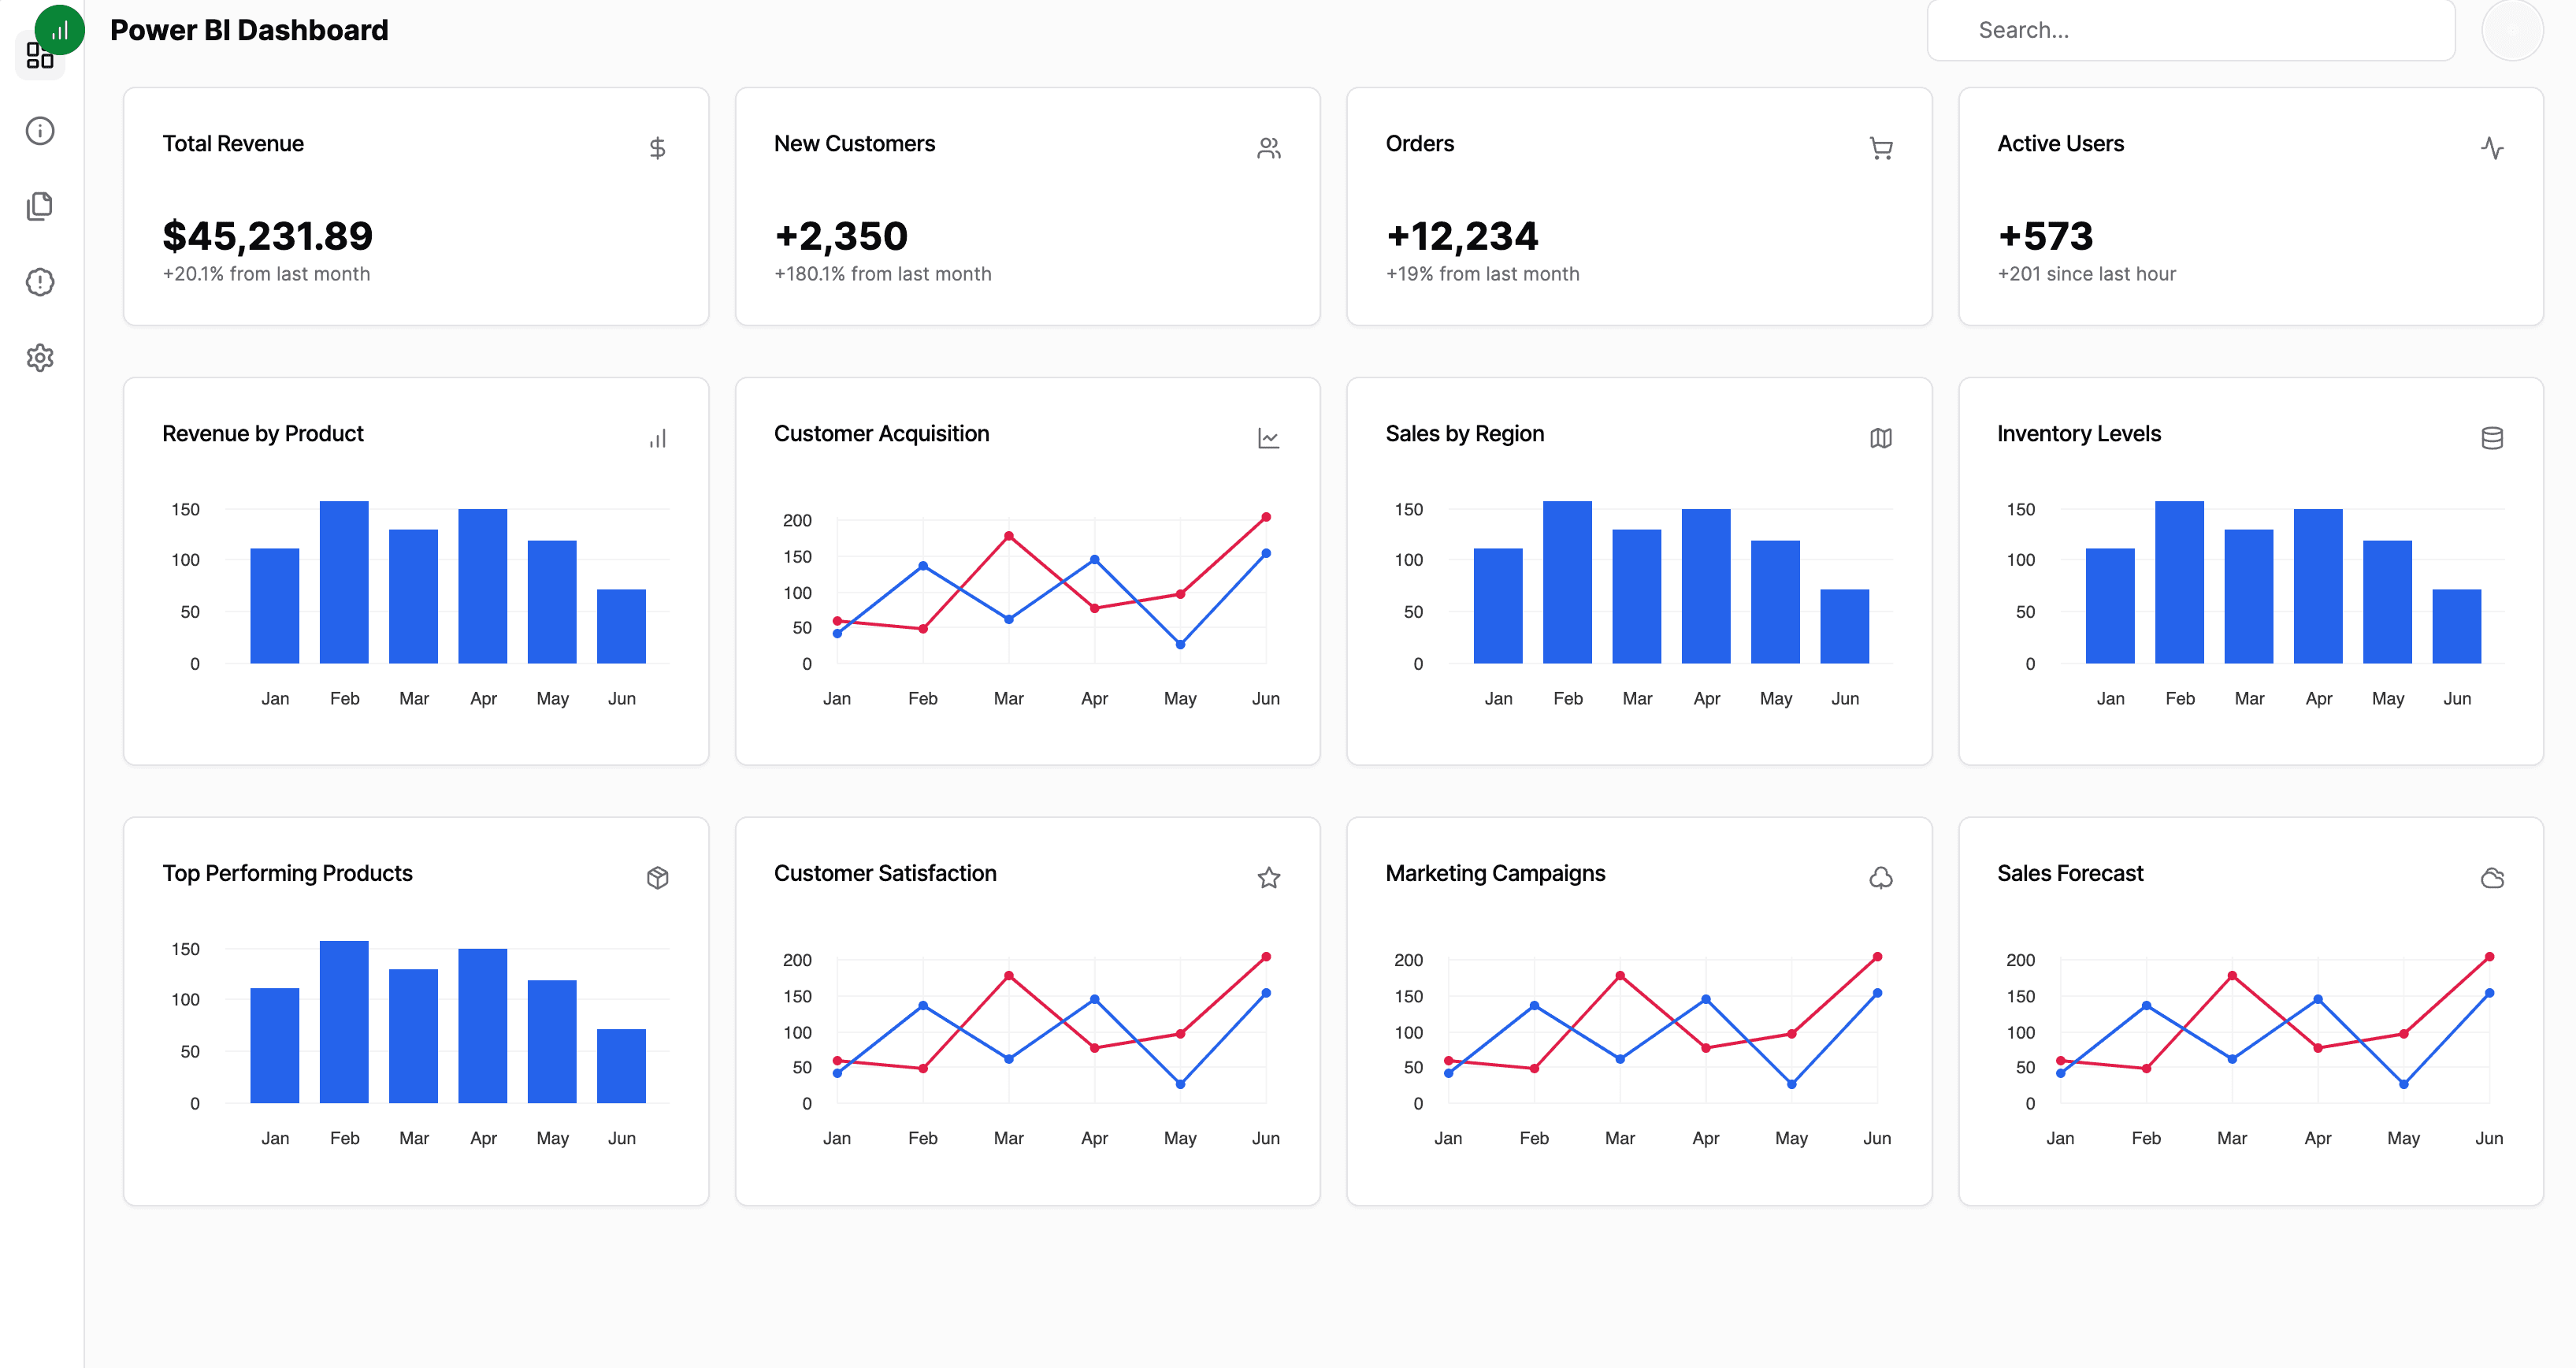Click activity pulse icon on Active Users
2576x1368 pixels.
click(2491, 148)
